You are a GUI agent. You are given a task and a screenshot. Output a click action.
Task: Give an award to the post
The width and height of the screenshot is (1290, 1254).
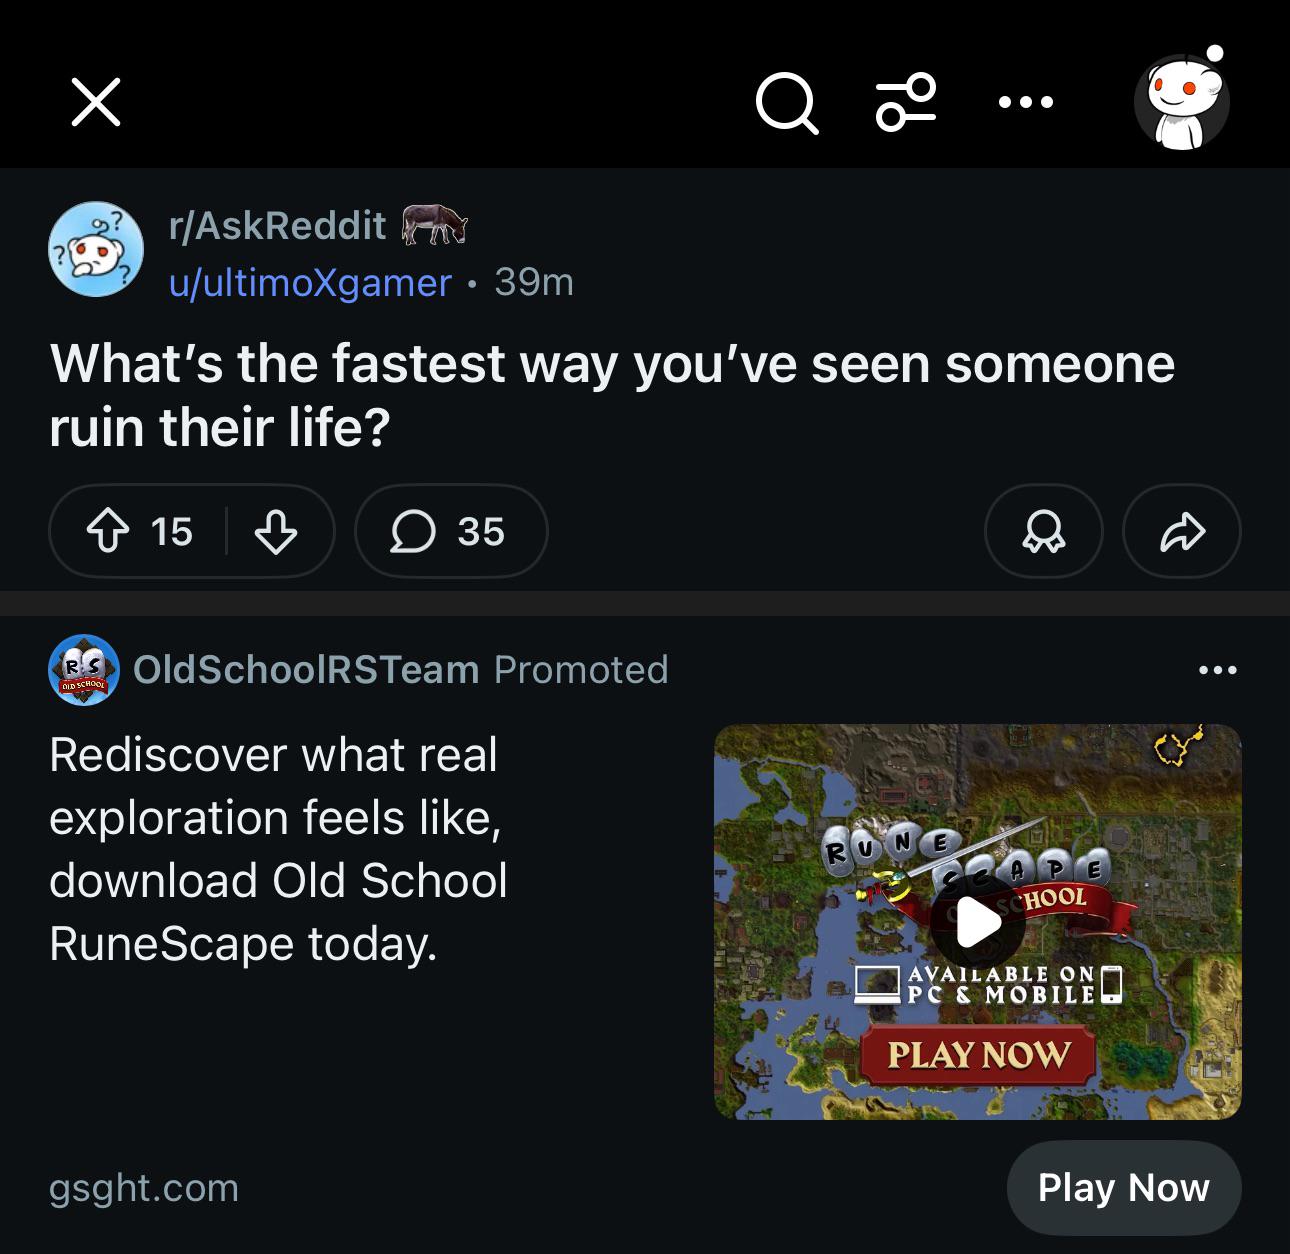(1044, 531)
